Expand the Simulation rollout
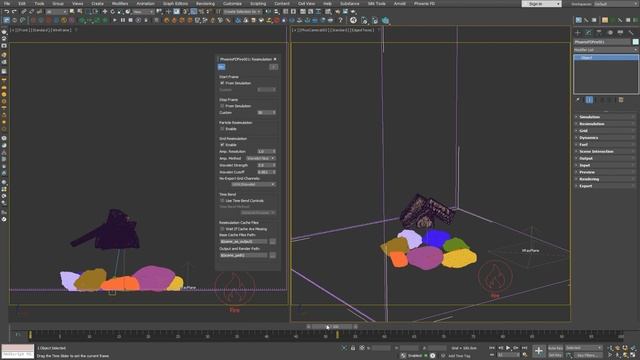Image resolution: width=640 pixels, height=360 pixels. (606, 117)
